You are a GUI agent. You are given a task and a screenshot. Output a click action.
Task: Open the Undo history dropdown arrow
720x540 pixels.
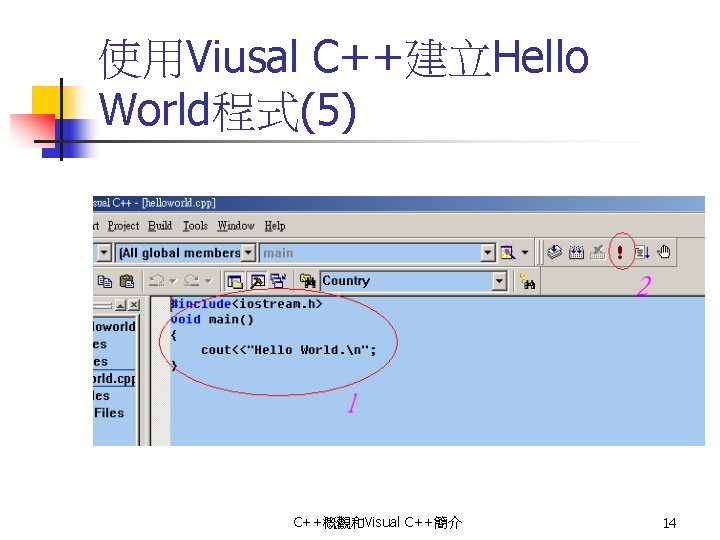(173, 281)
